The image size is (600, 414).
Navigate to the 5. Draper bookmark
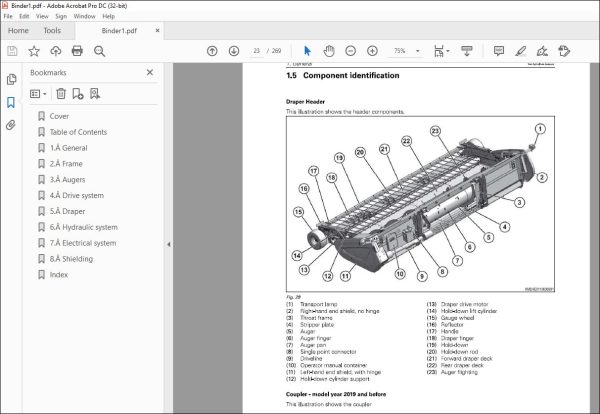click(68, 211)
